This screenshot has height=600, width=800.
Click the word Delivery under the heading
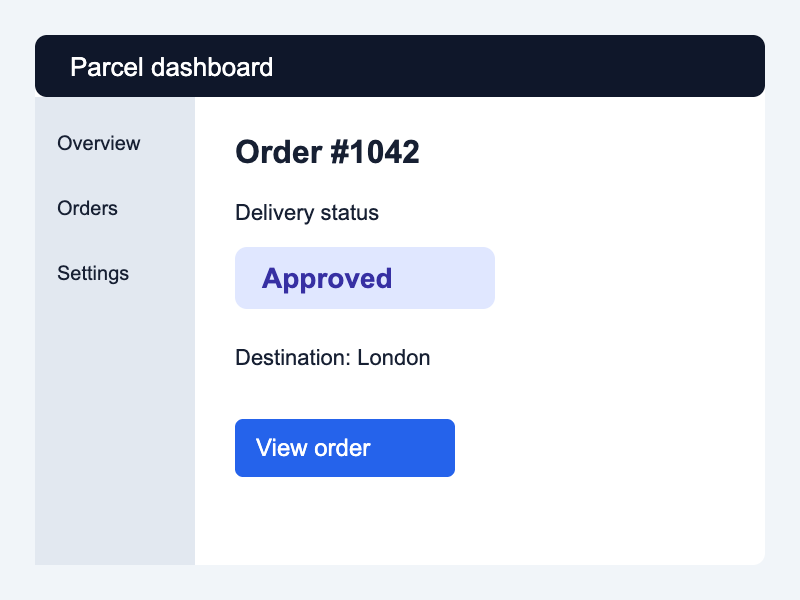[274, 213]
